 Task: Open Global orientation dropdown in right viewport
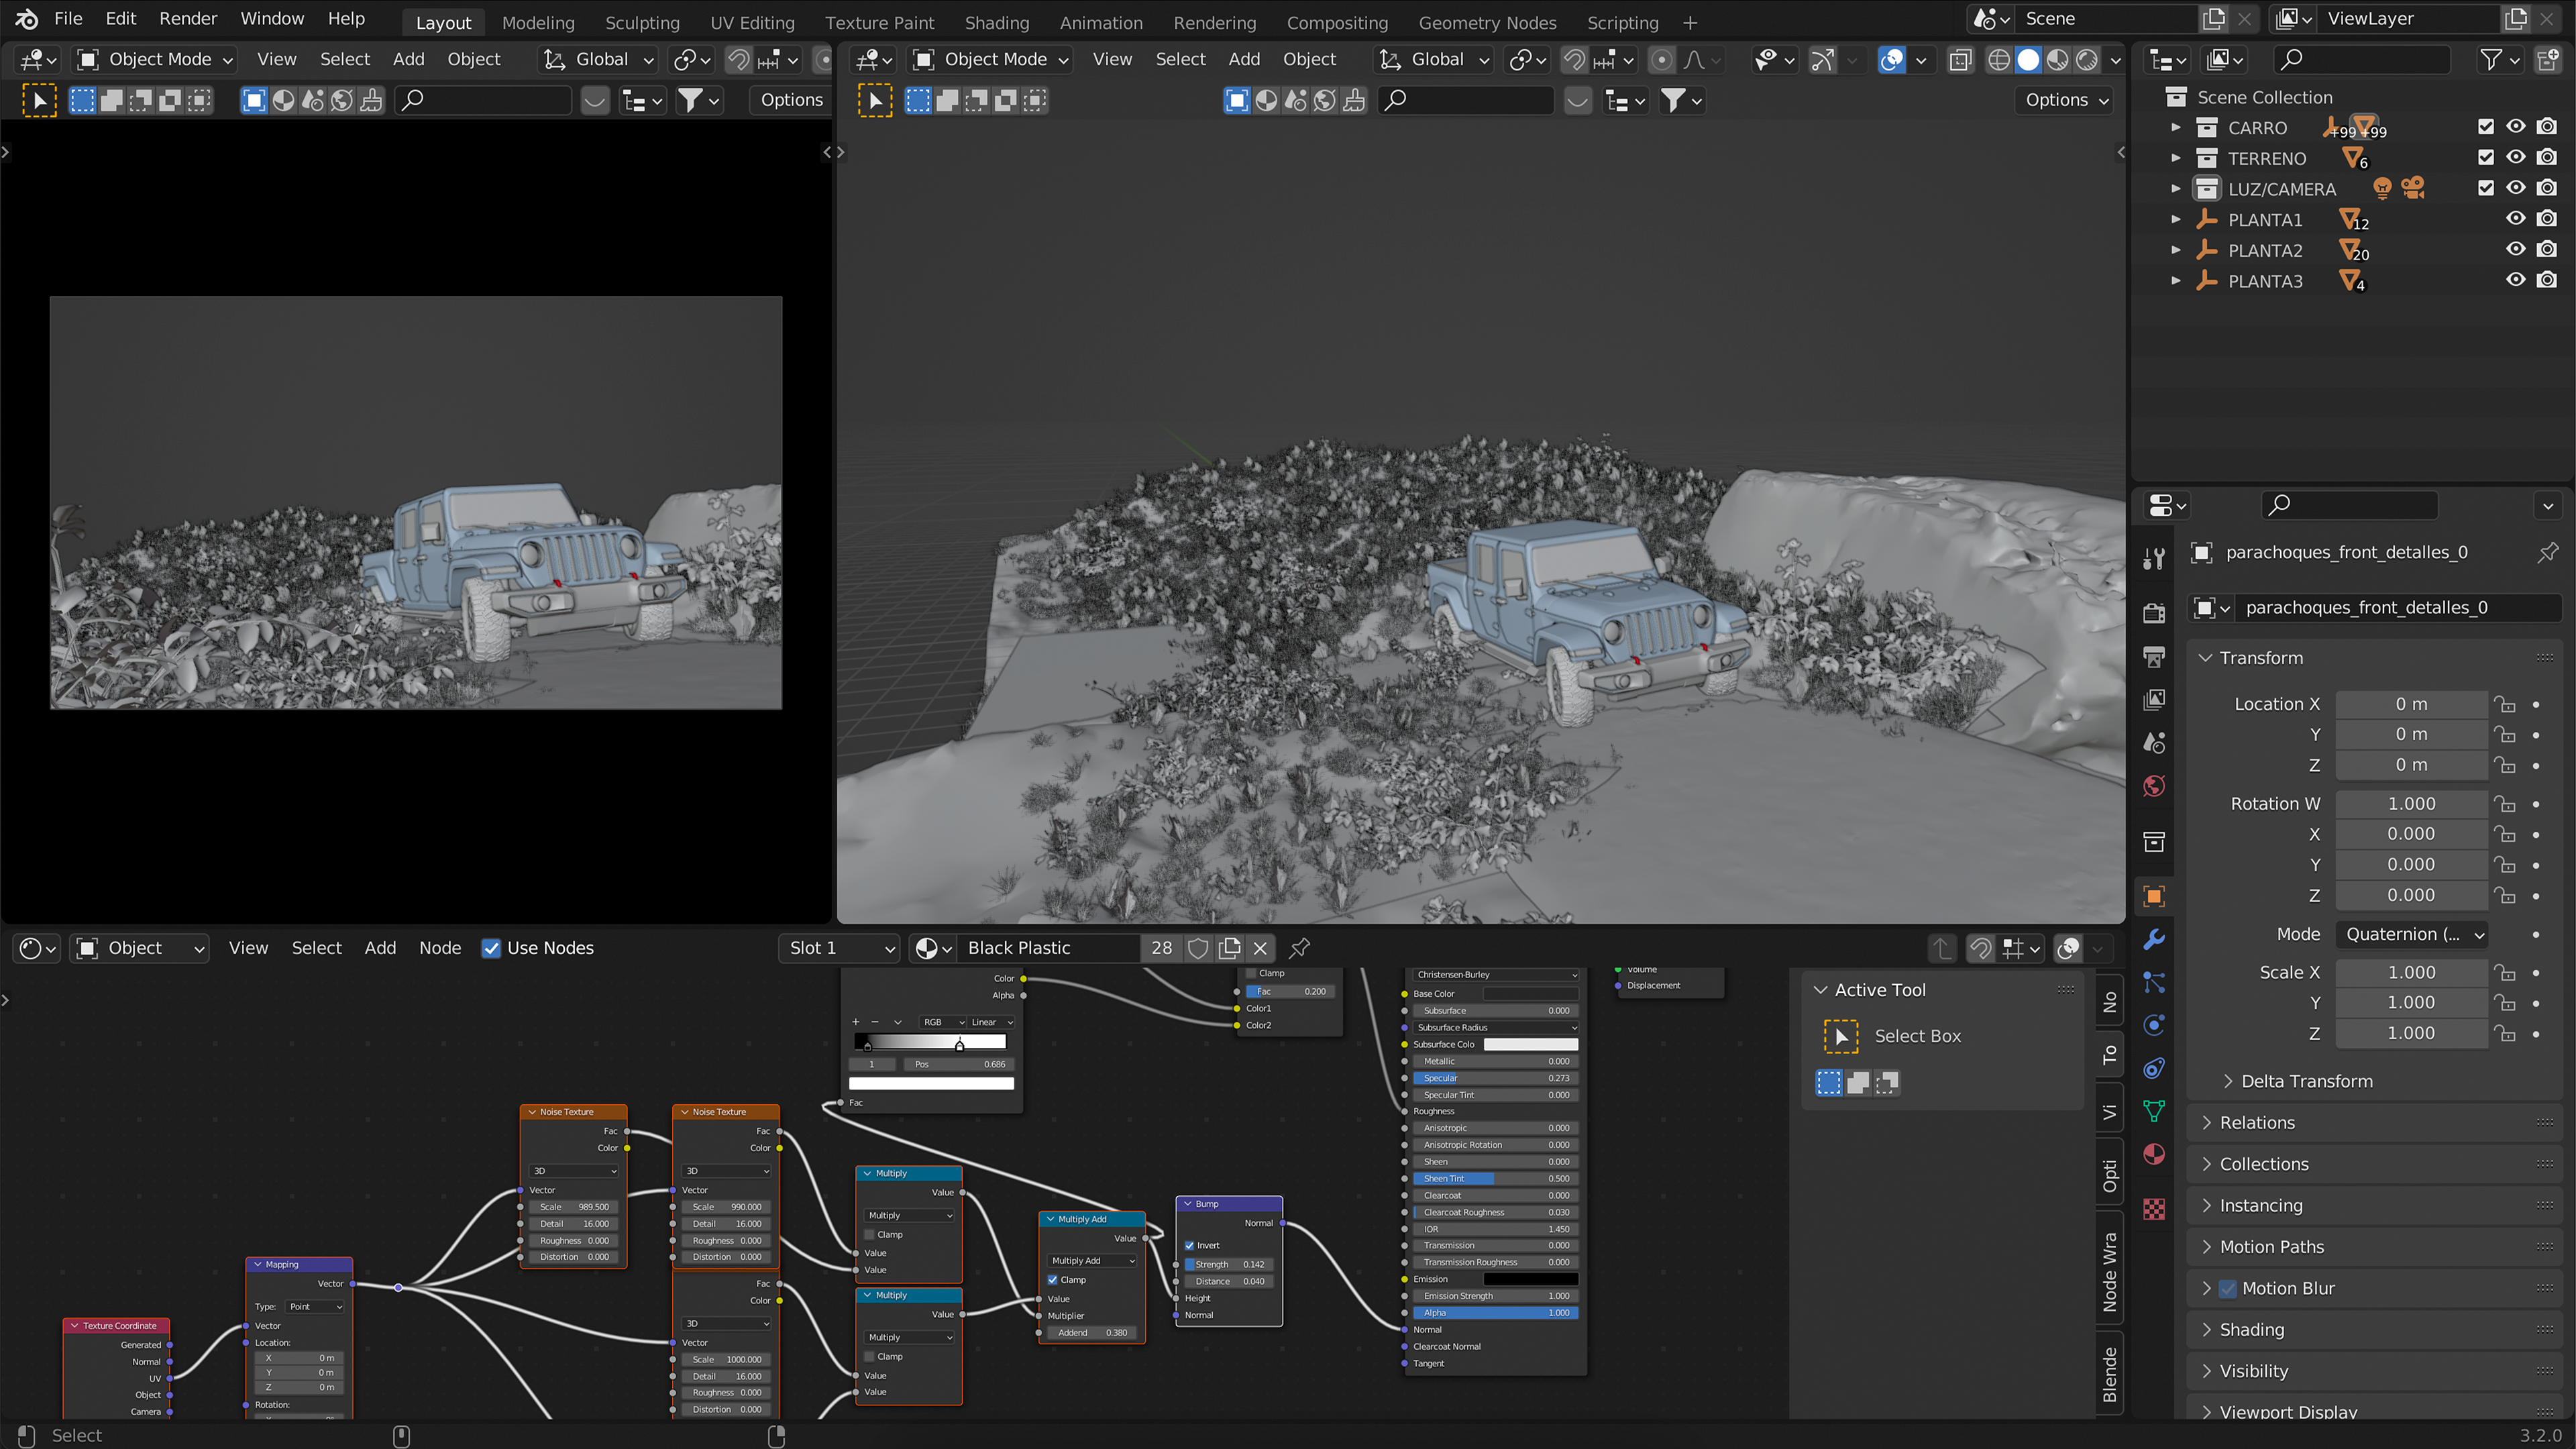[1434, 60]
